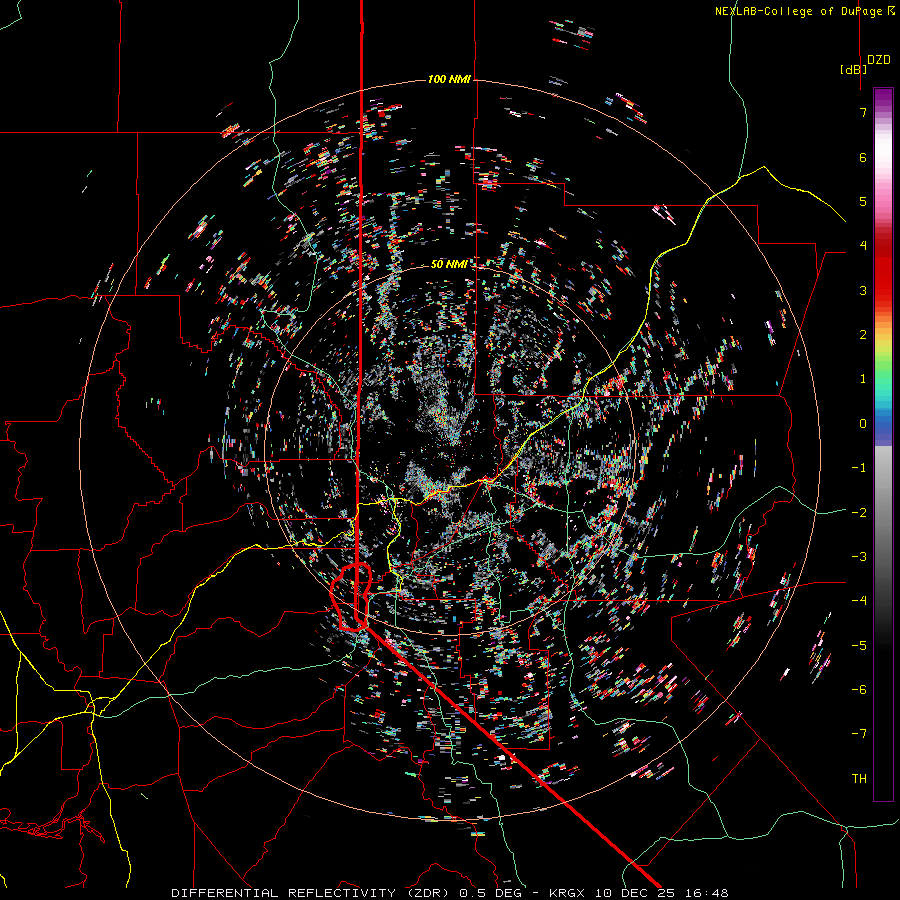
Task: Select the -3 scale value
Action: [859, 557]
